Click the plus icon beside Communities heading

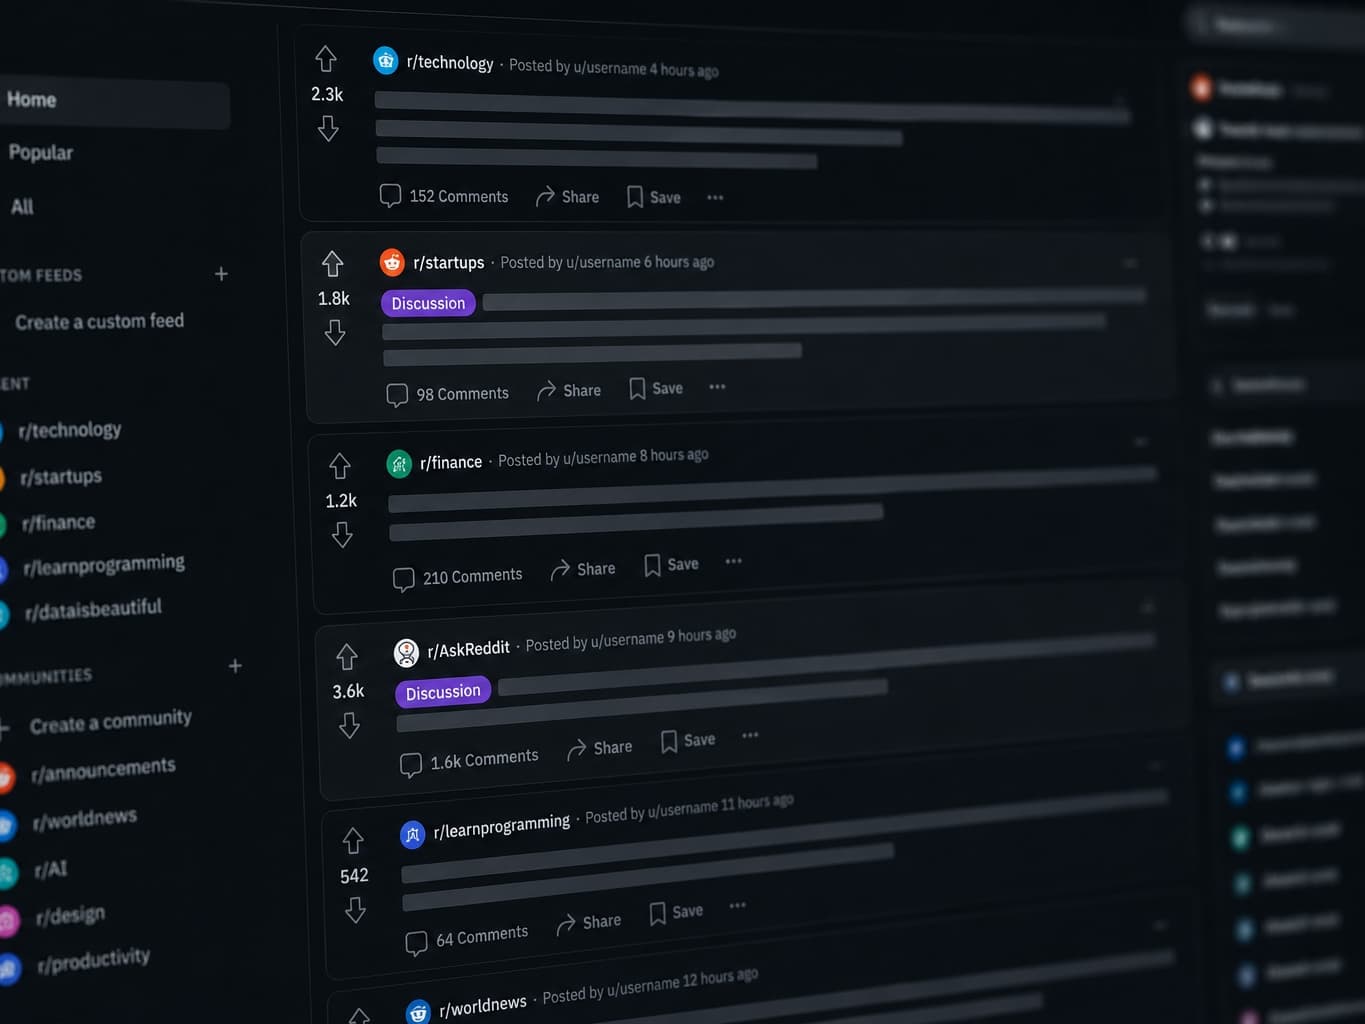pyautogui.click(x=235, y=666)
